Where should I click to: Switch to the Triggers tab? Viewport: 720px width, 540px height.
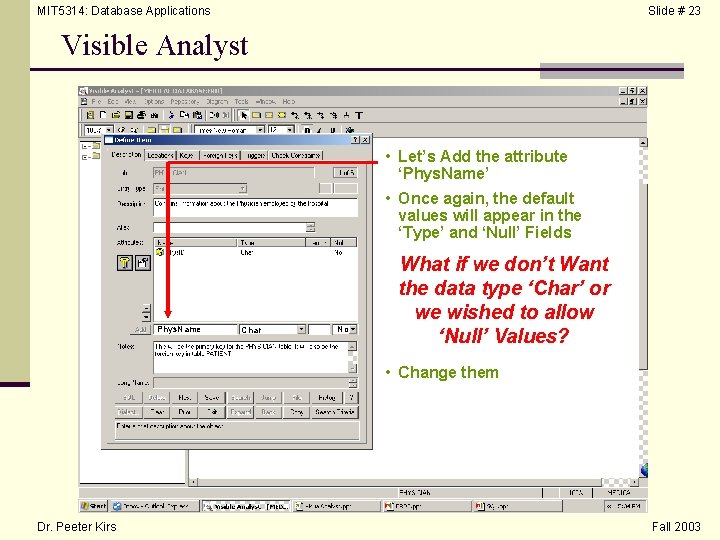(x=255, y=156)
